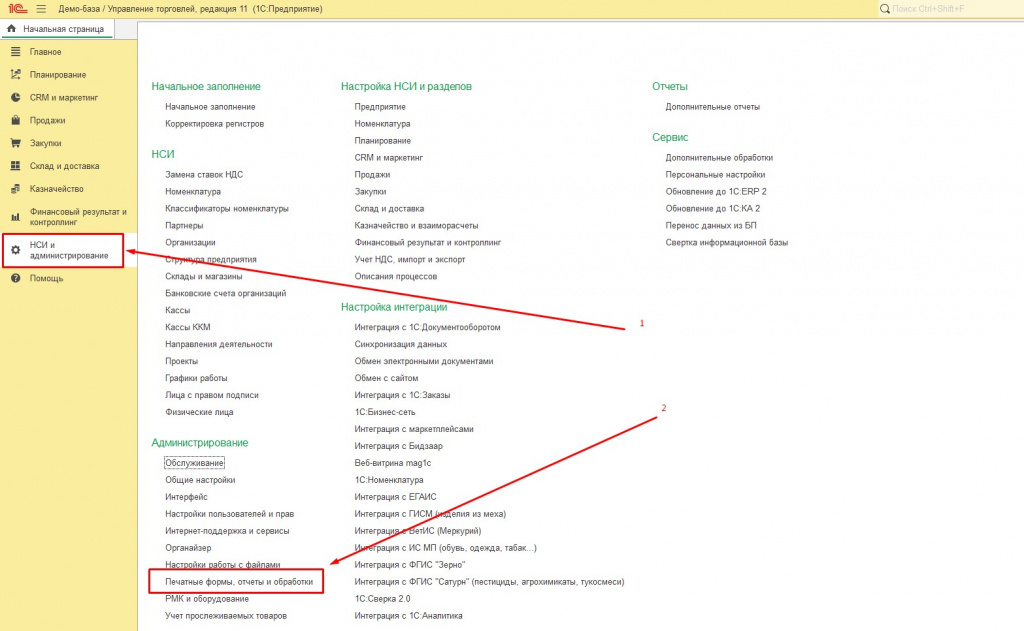
Task: Open the Организации list
Action: click(x=190, y=242)
